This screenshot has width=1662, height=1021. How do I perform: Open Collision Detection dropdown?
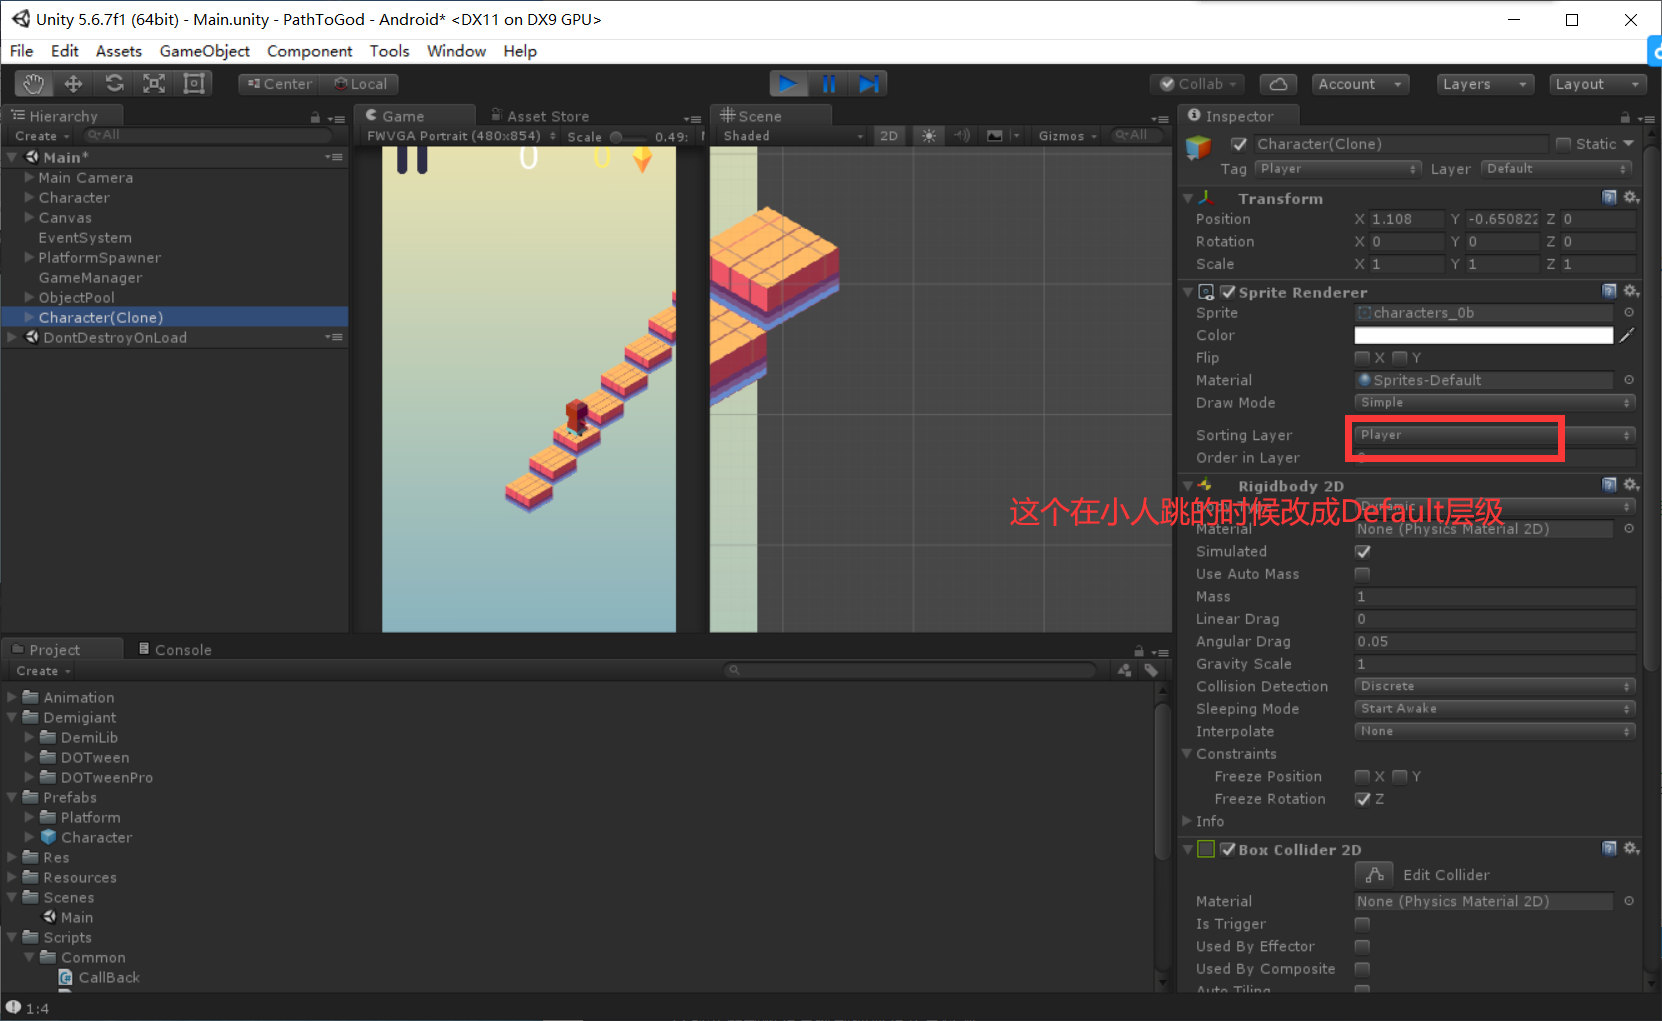1495,686
